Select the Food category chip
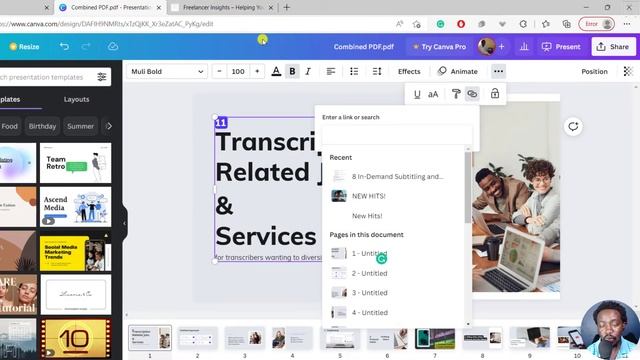 [10, 126]
